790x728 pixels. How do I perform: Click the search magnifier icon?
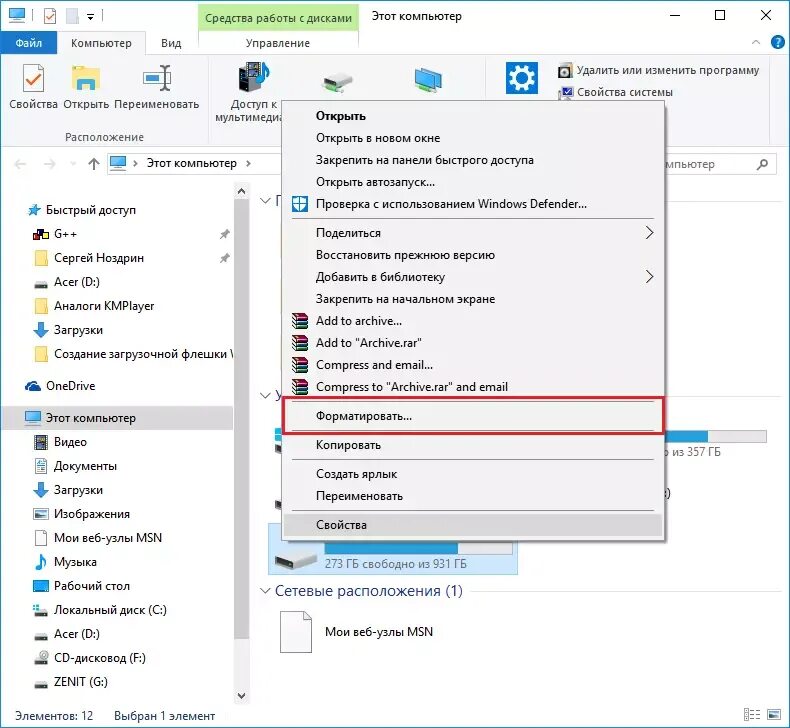pyautogui.click(x=763, y=164)
